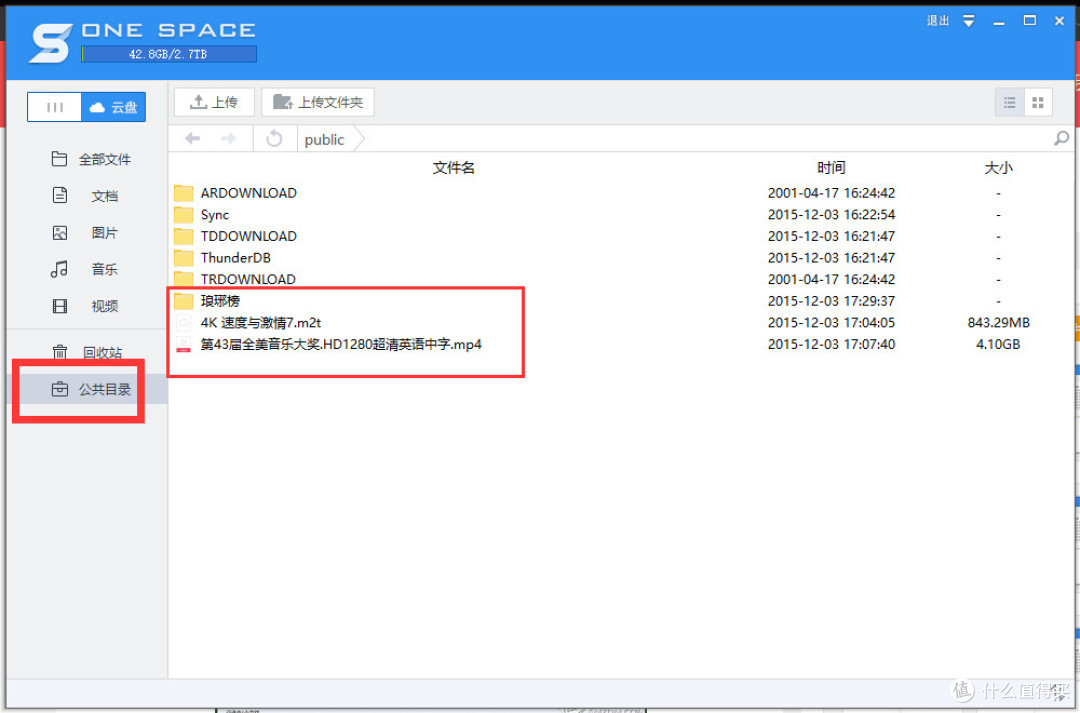Click the 843.29MB size value

[x=998, y=322]
